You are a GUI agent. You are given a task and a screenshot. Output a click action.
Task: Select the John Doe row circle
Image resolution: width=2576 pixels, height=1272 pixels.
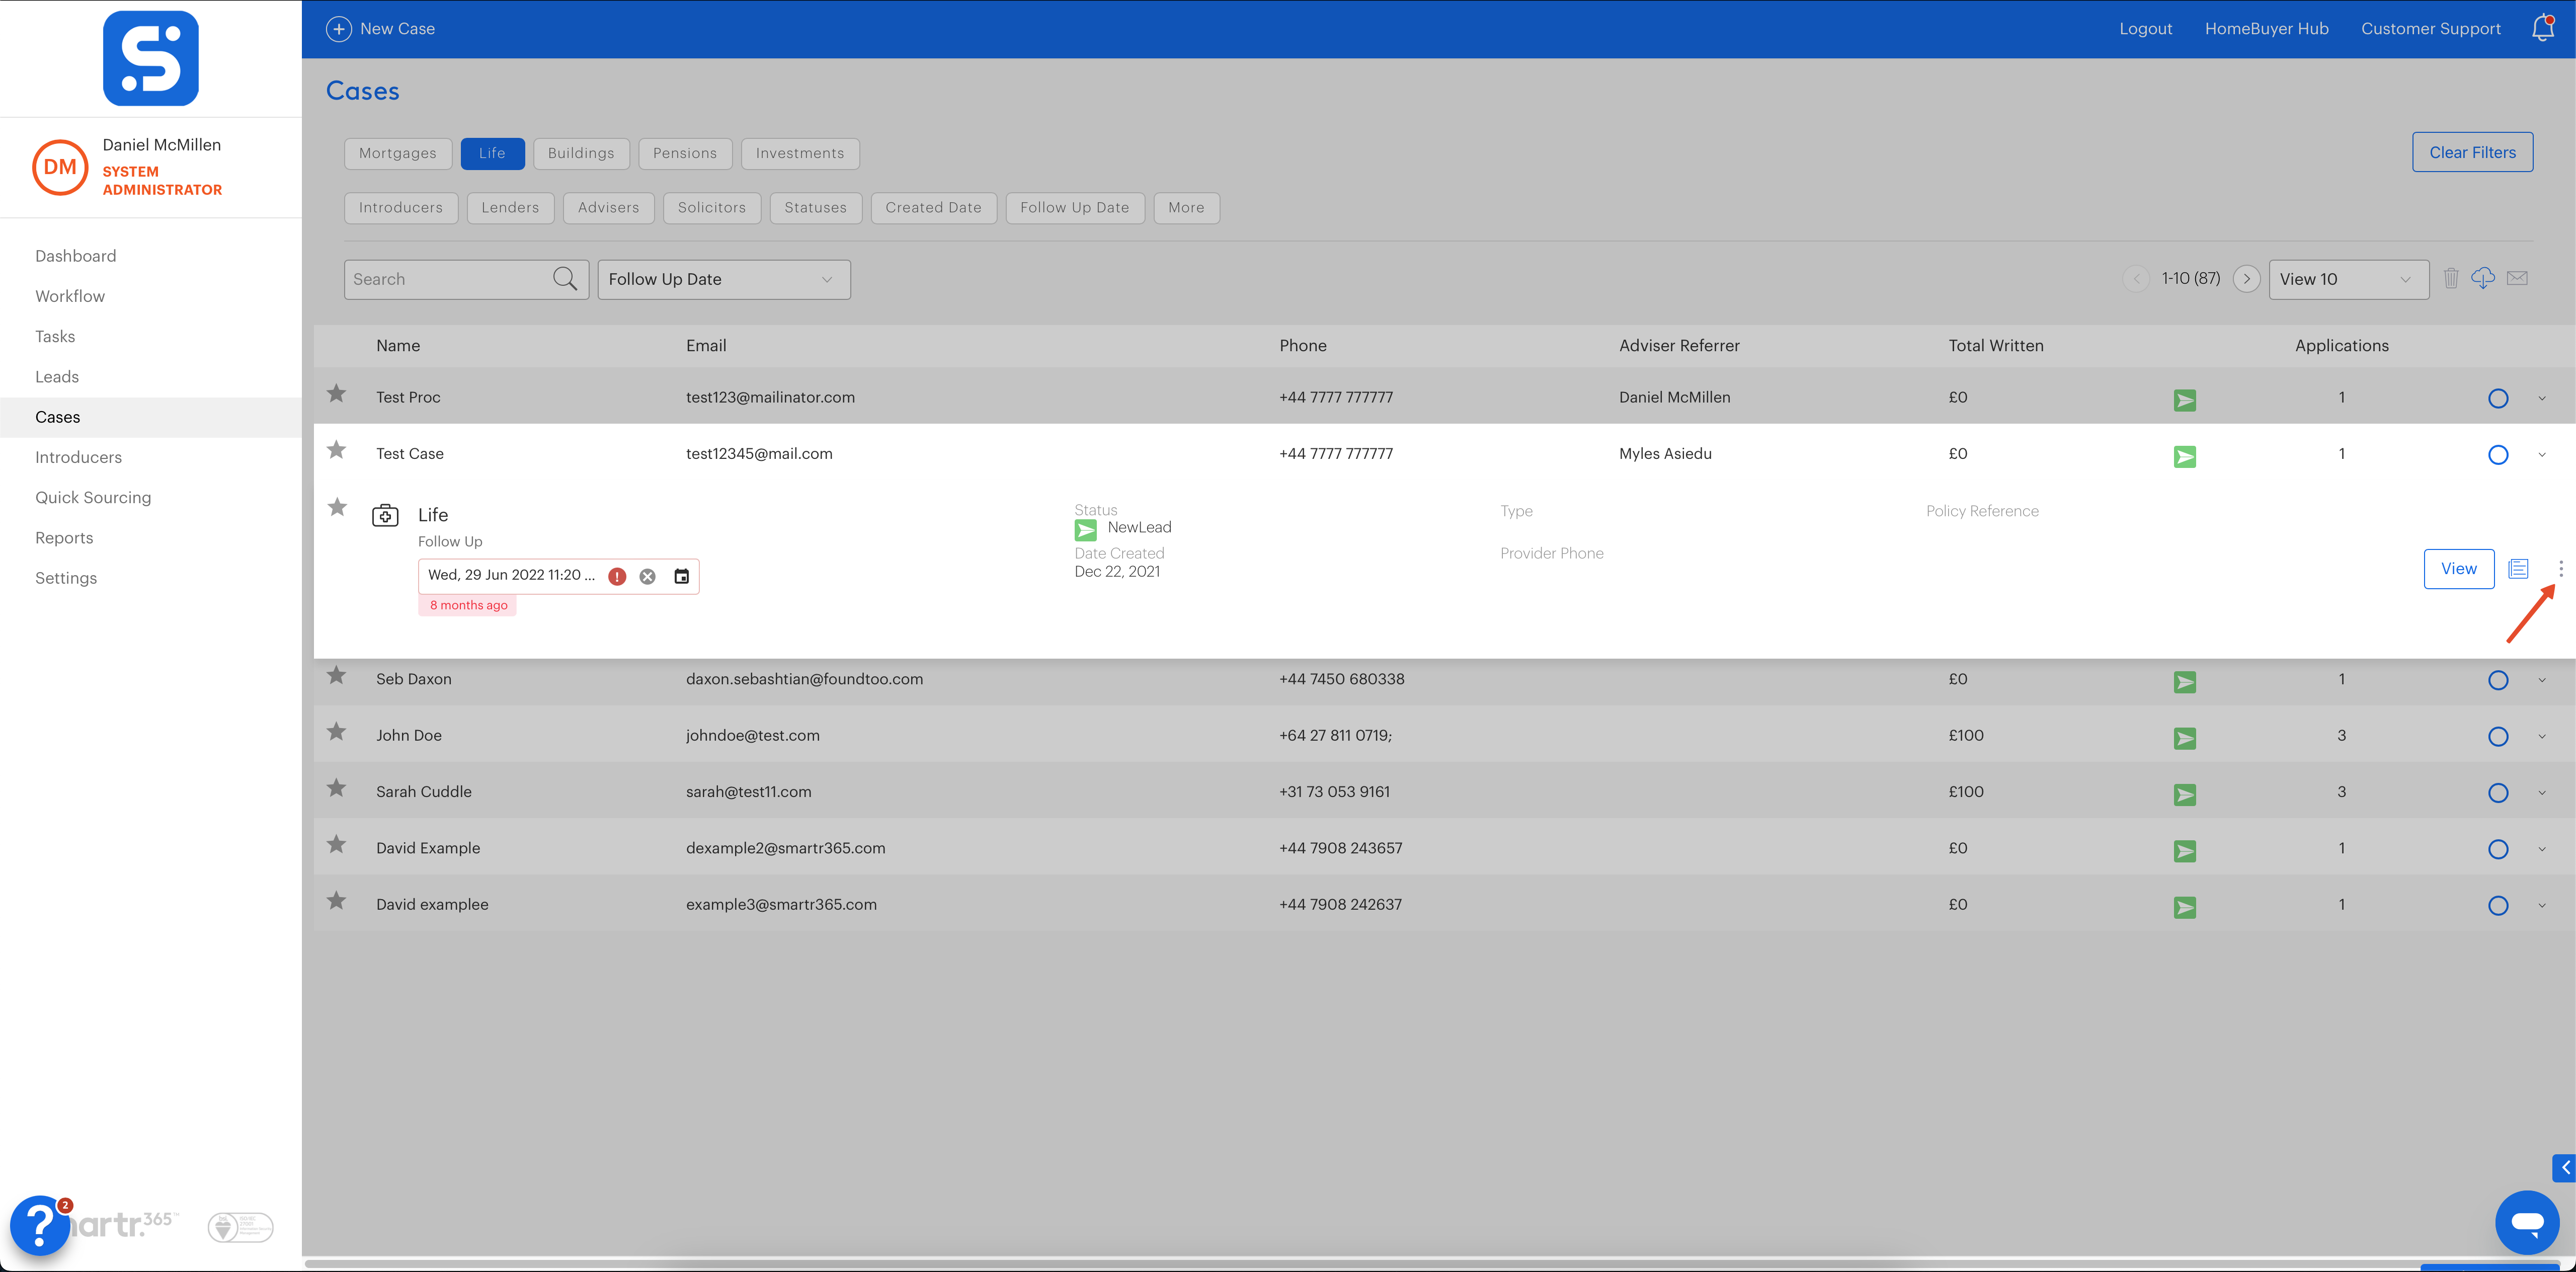coord(2498,737)
